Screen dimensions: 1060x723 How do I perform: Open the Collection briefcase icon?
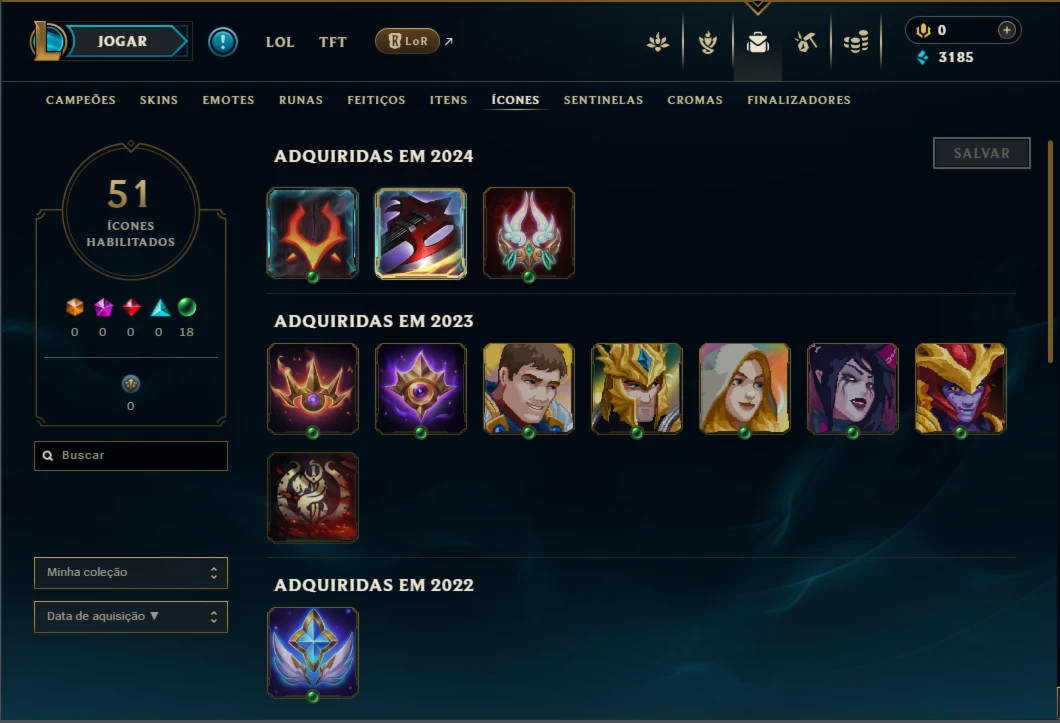[757, 43]
